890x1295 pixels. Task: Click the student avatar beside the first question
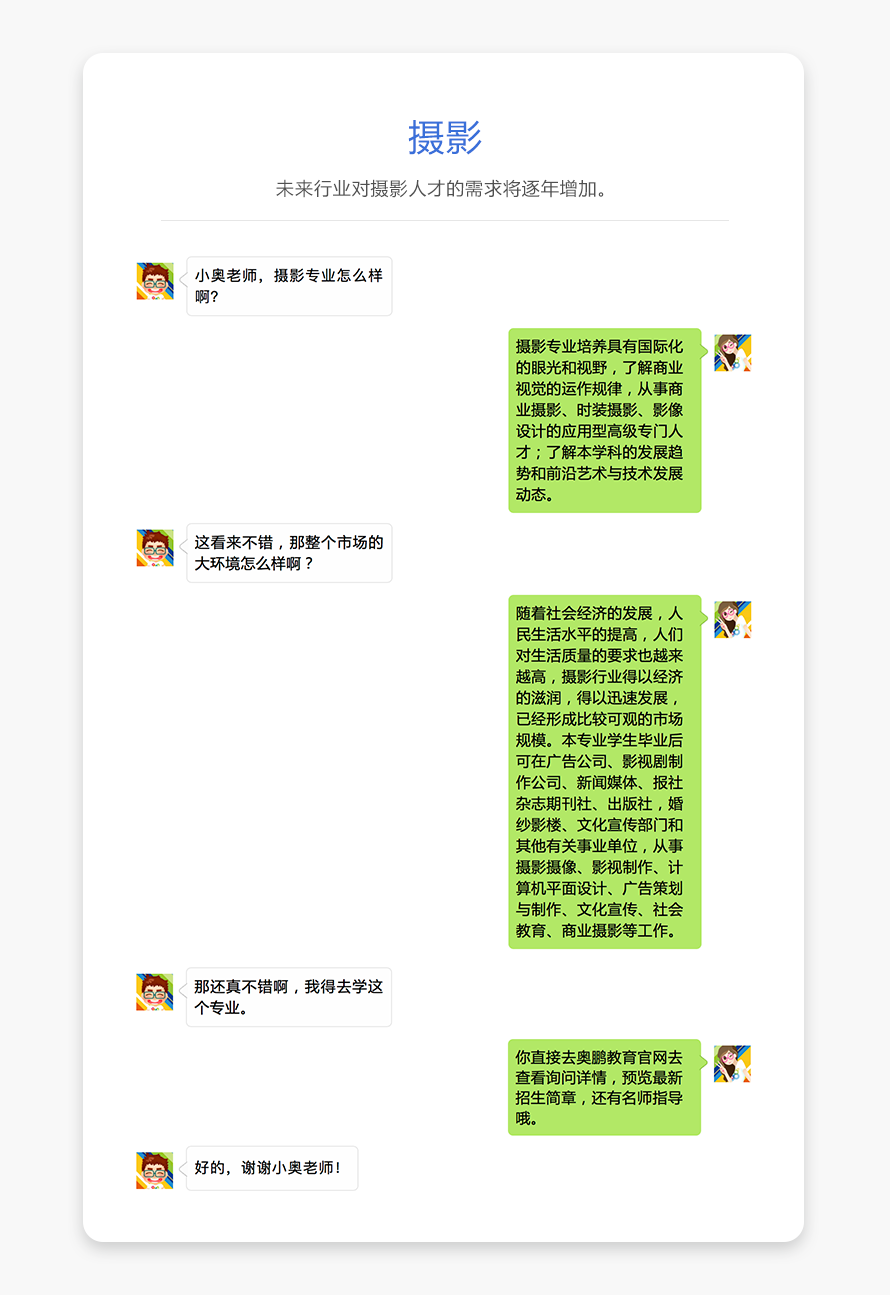click(155, 281)
